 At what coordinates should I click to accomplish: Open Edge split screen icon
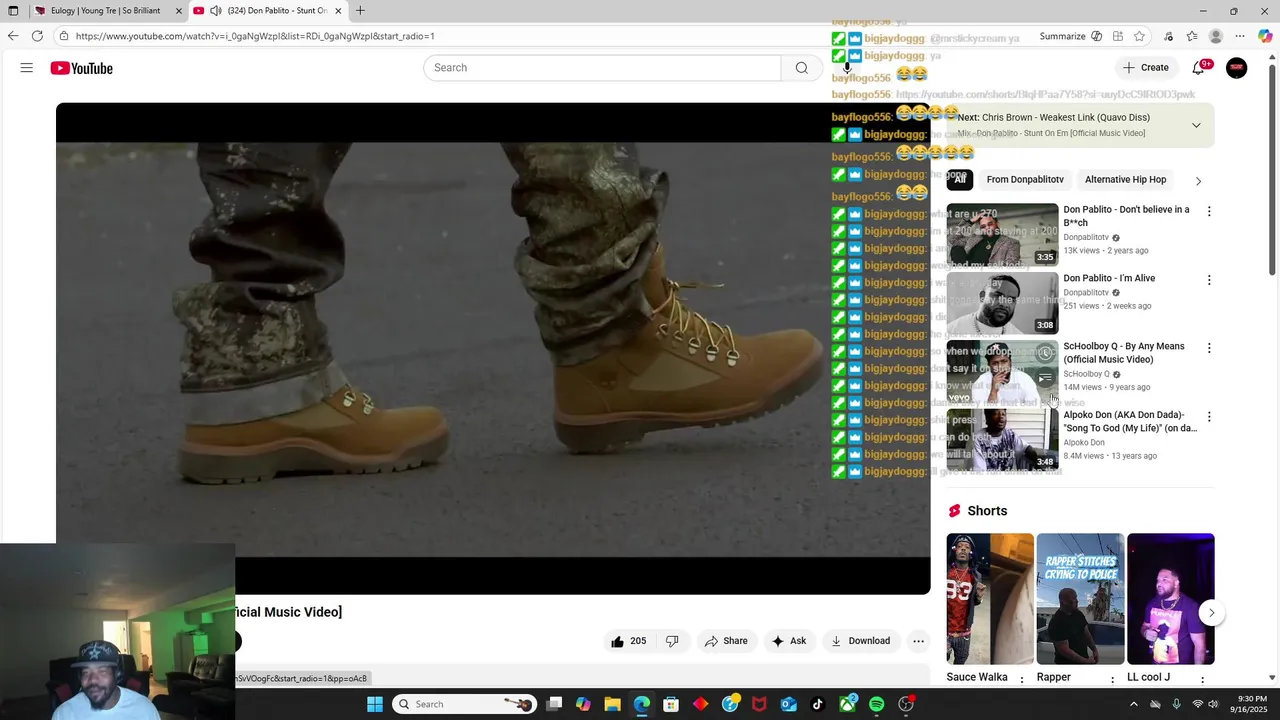pyautogui.click(x=1118, y=36)
